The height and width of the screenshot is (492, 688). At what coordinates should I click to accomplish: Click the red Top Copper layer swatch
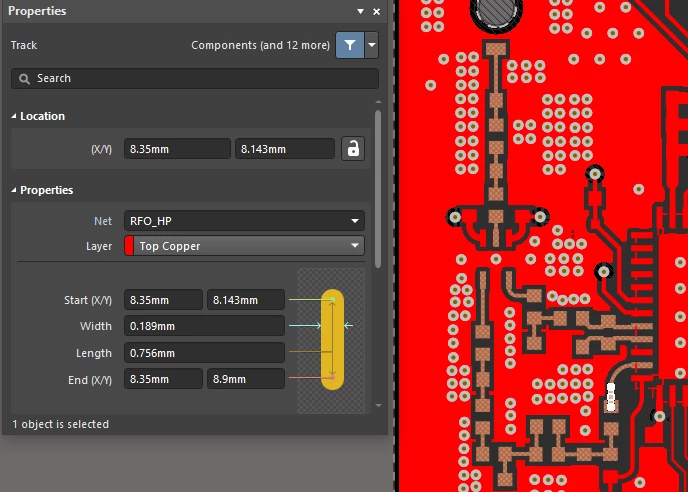click(x=129, y=246)
